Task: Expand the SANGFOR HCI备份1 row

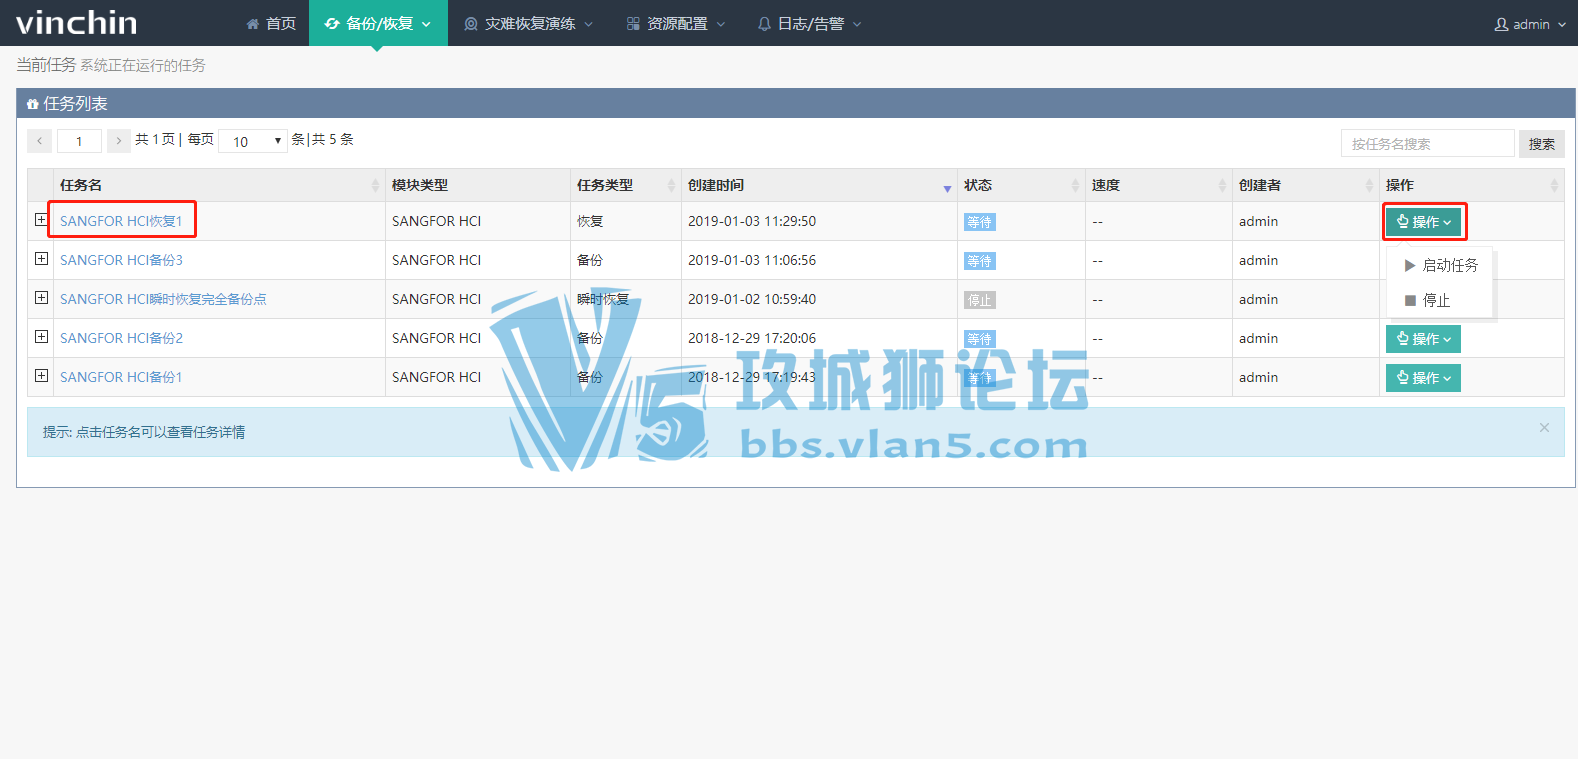Action: pyautogui.click(x=41, y=375)
